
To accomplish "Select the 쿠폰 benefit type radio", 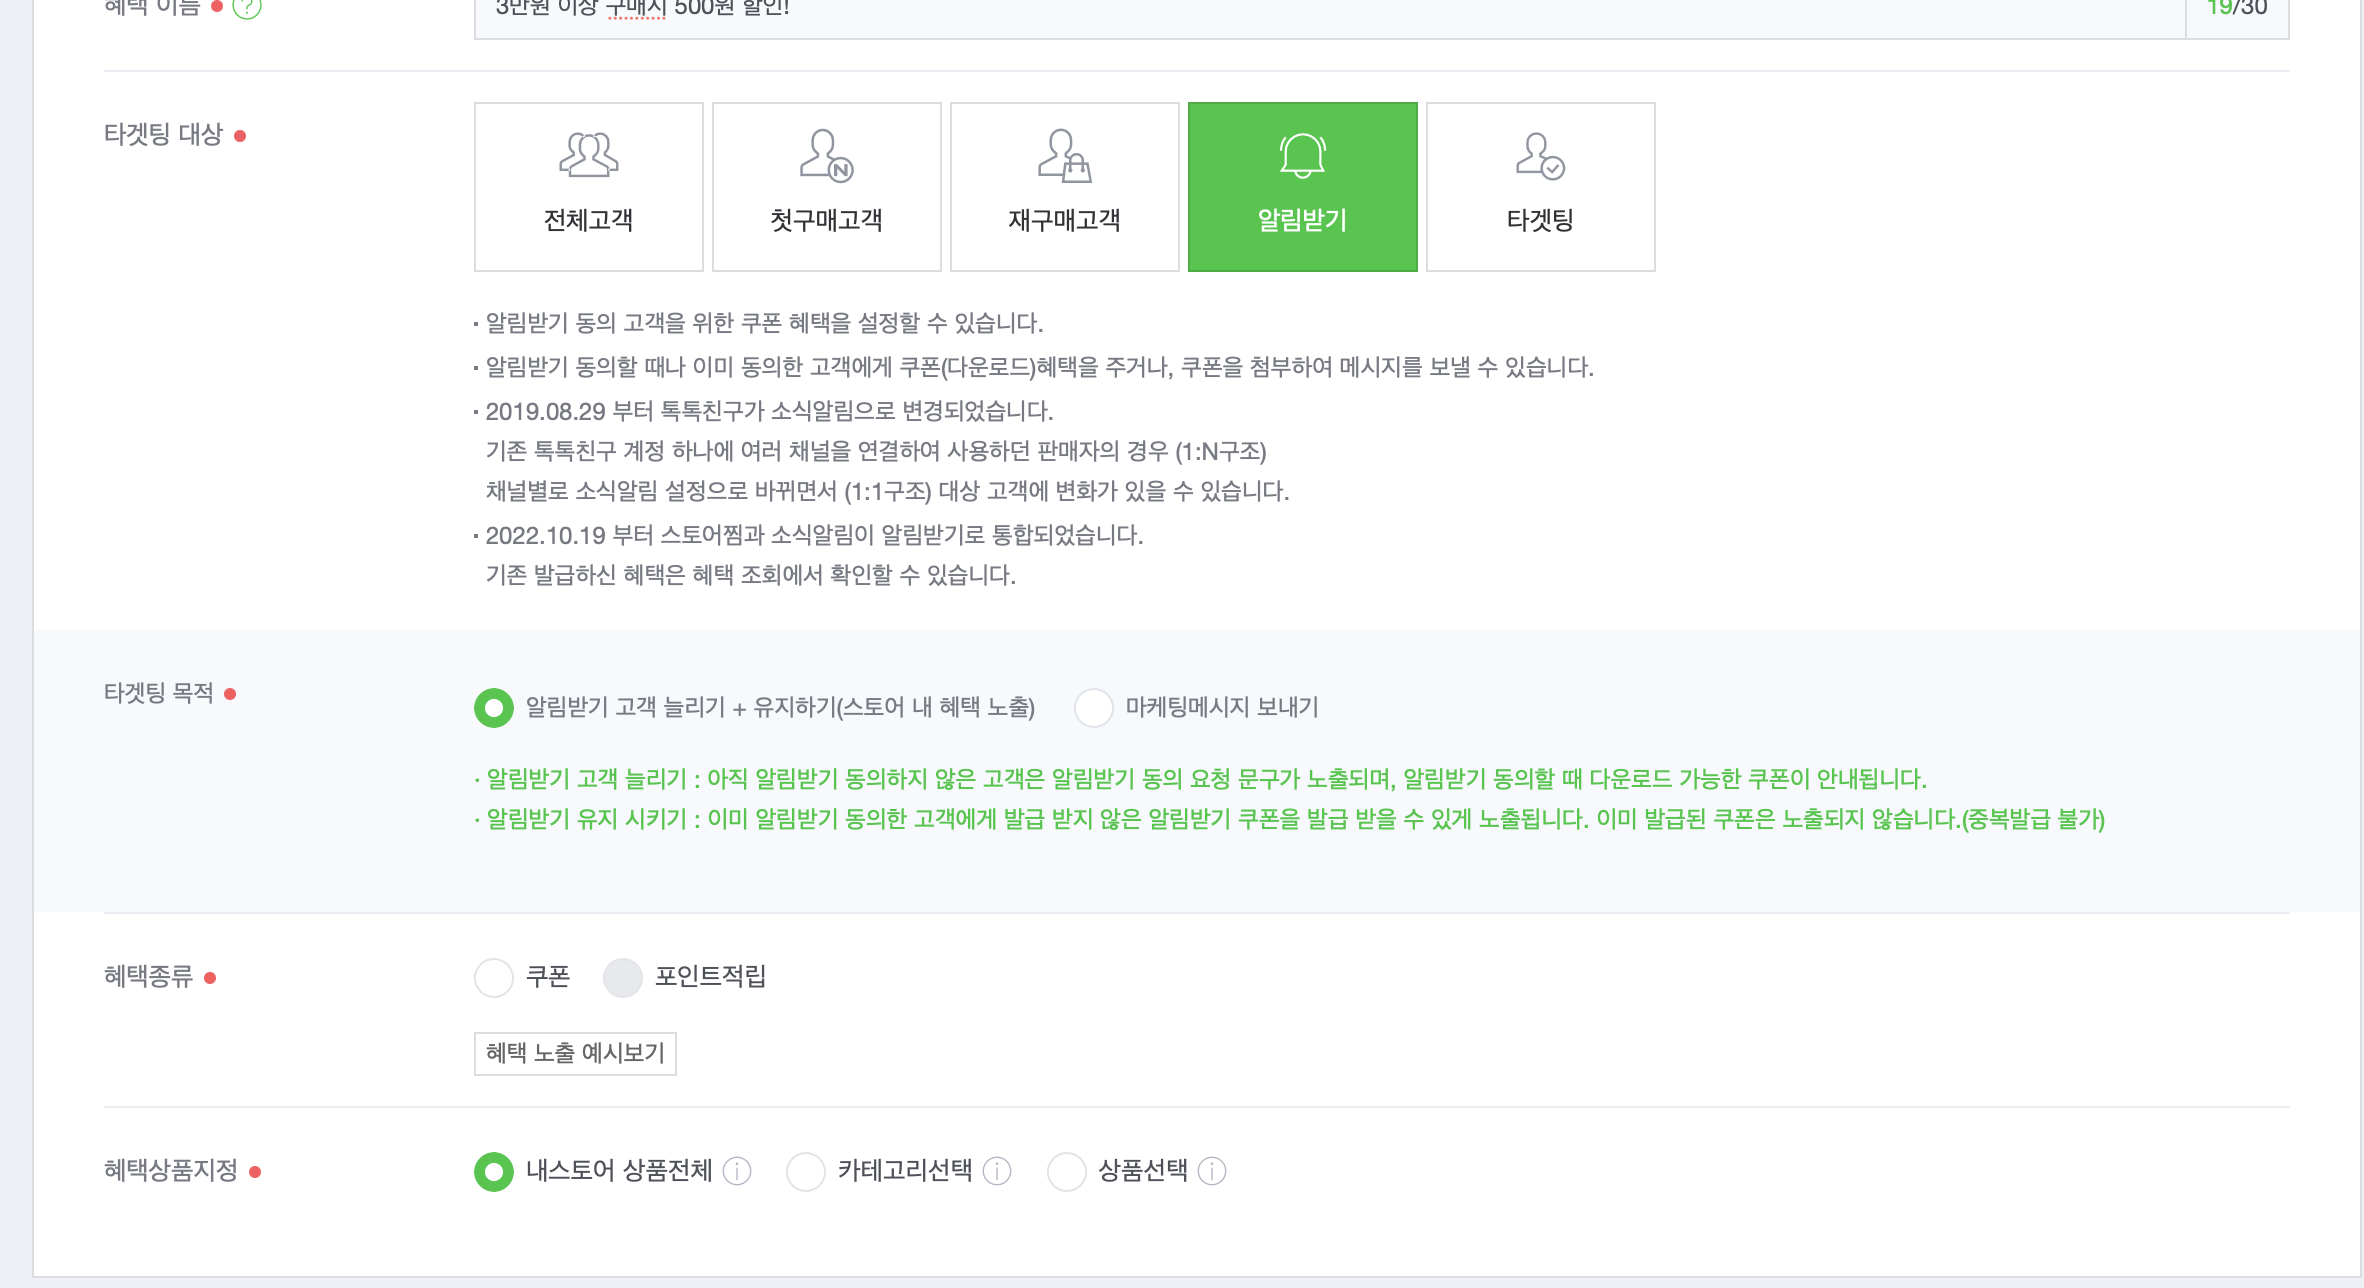I will pyautogui.click(x=493, y=977).
